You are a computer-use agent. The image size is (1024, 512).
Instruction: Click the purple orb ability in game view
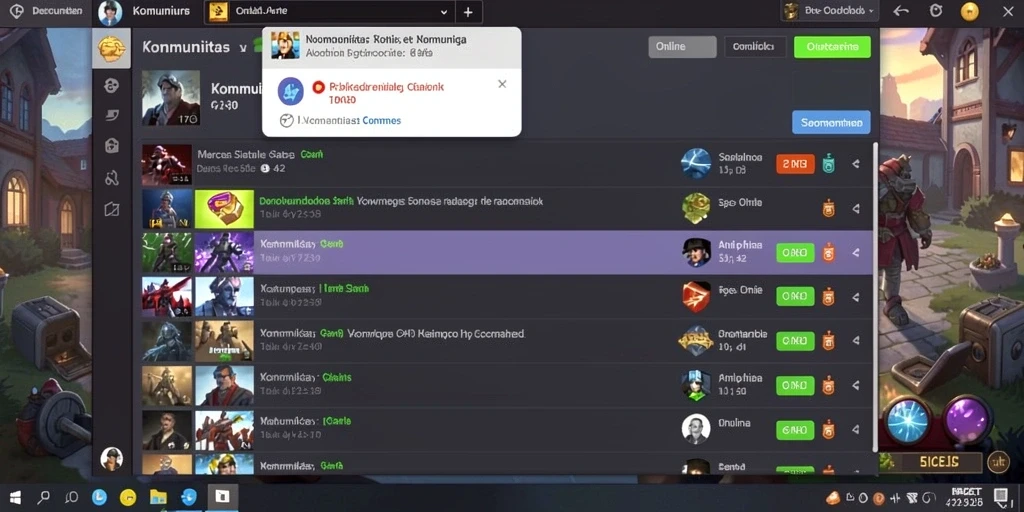(x=967, y=419)
